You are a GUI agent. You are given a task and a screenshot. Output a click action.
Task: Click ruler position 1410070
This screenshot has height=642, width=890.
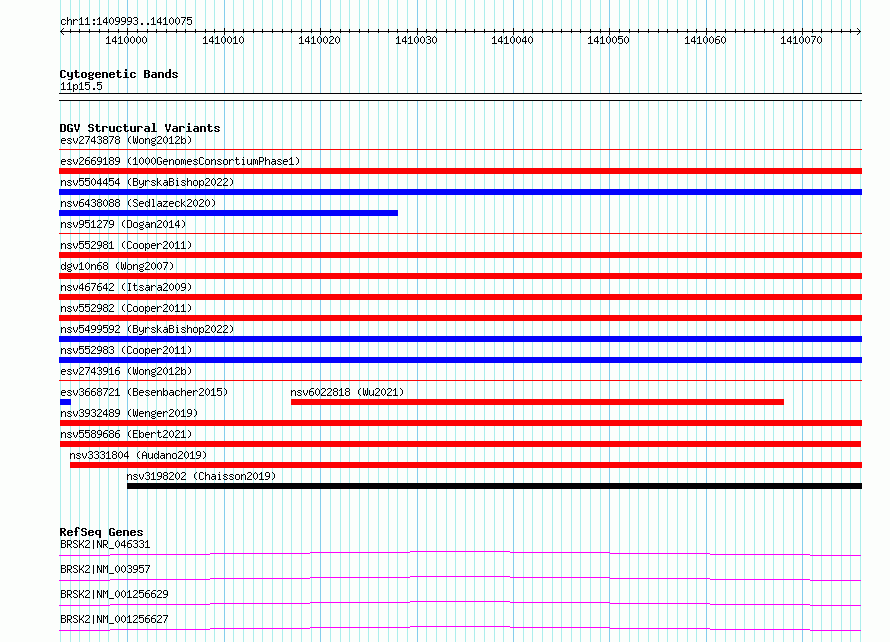point(801,40)
